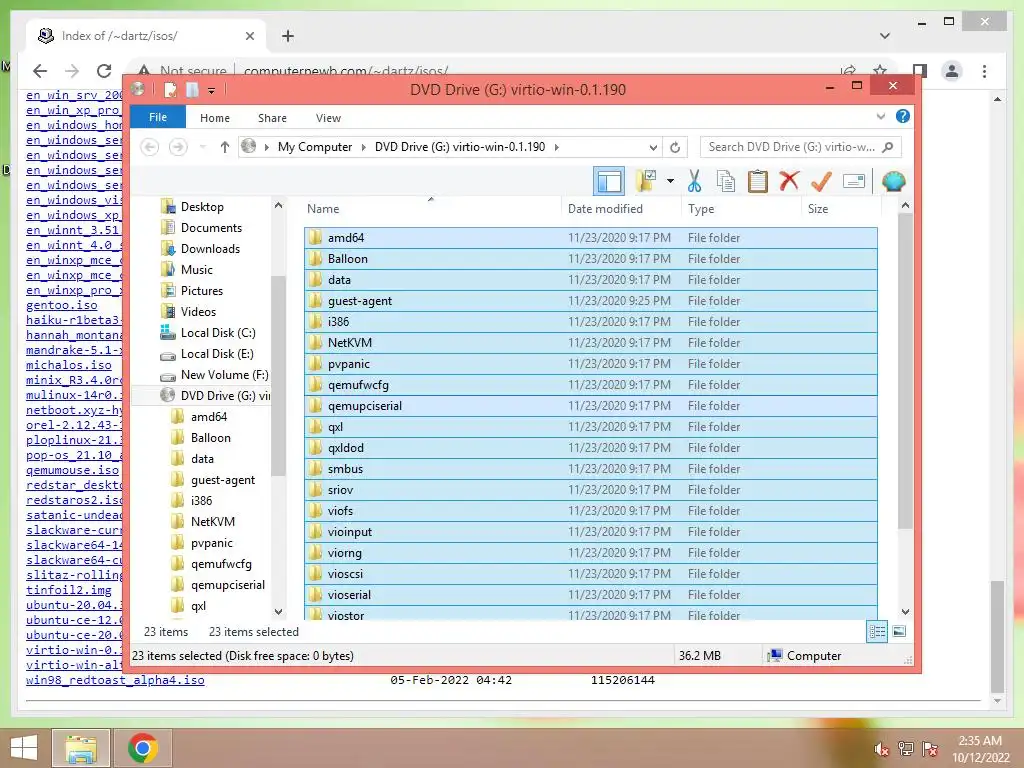Click Explorer's Forward arrow button
Screen dimensions: 1024x768
pyautogui.click(x=178, y=147)
